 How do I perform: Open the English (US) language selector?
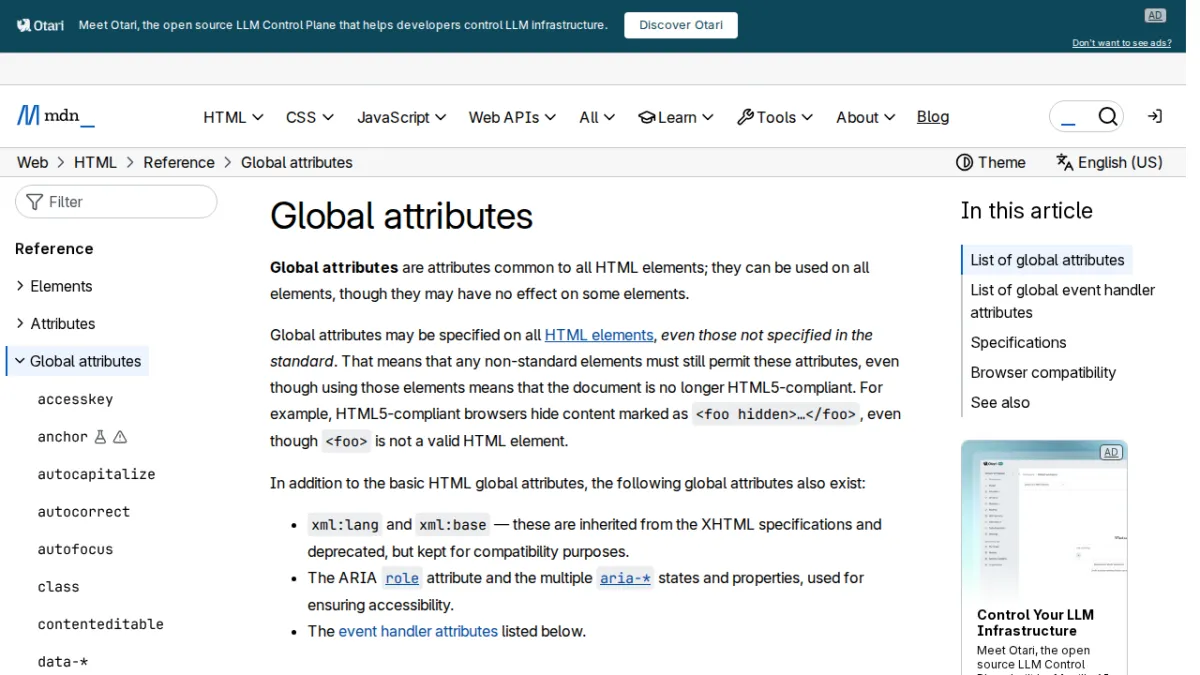tap(1109, 162)
